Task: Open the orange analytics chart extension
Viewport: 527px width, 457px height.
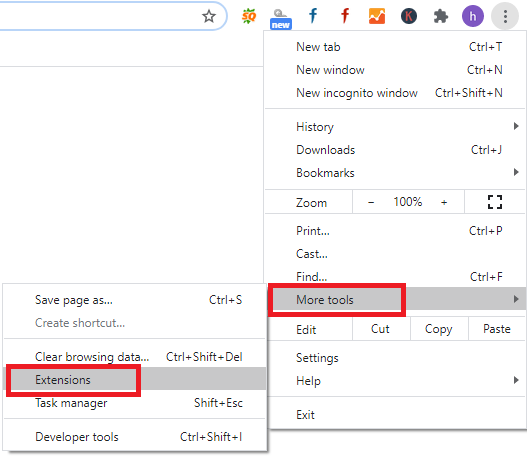Action: [x=377, y=16]
